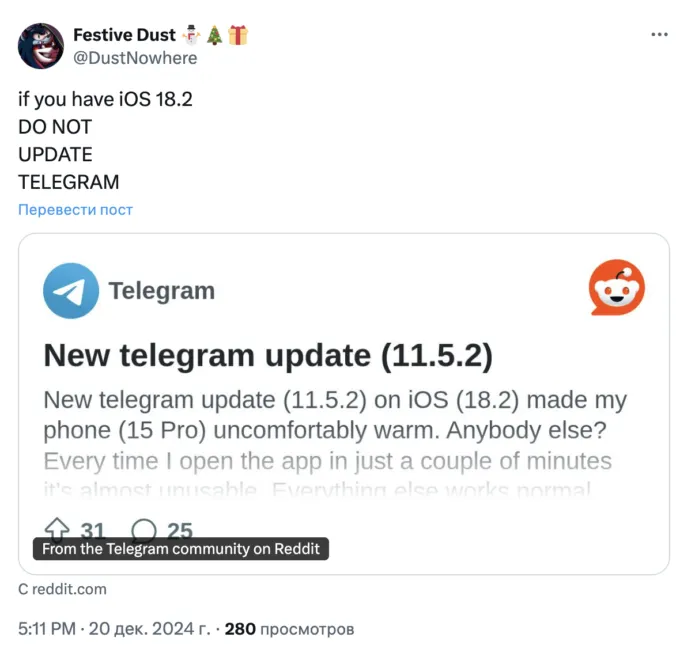Click the Festive Dust display name
Screen dimensions: 680x645
tap(124, 35)
